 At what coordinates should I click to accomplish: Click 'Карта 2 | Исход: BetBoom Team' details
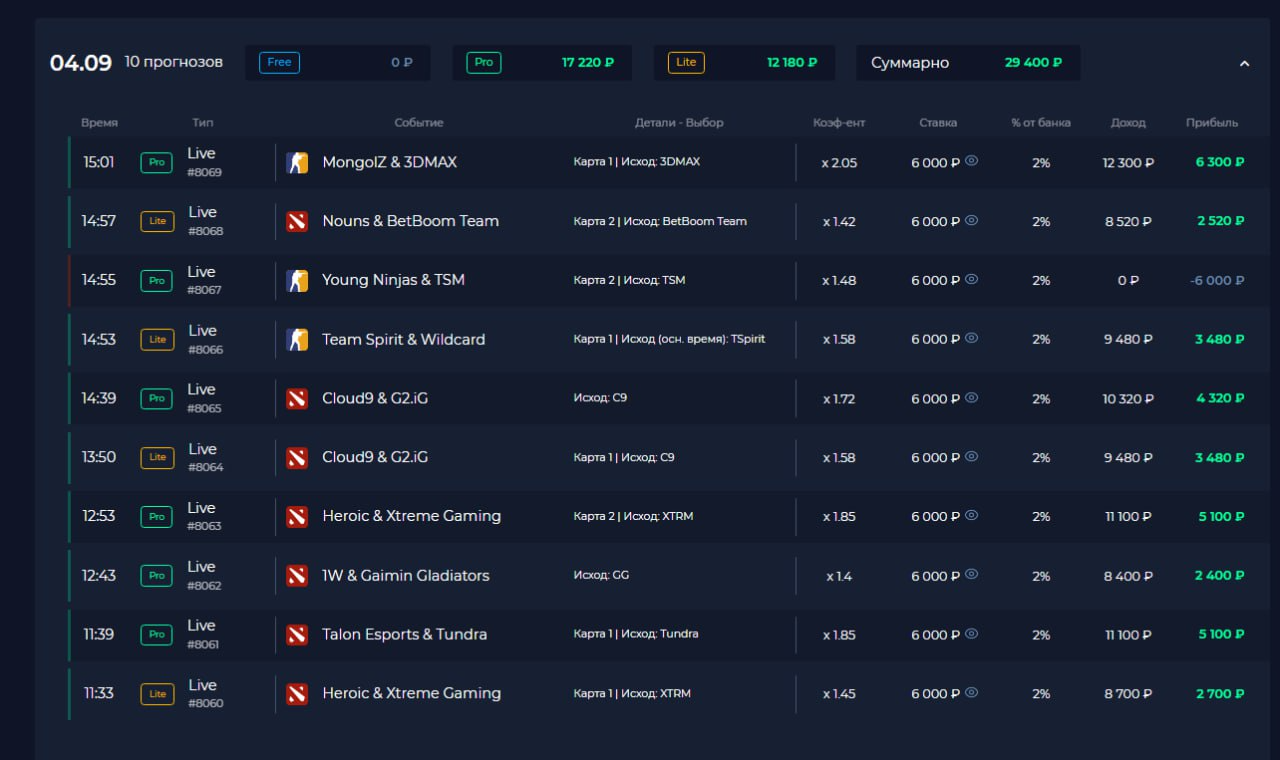(660, 221)
